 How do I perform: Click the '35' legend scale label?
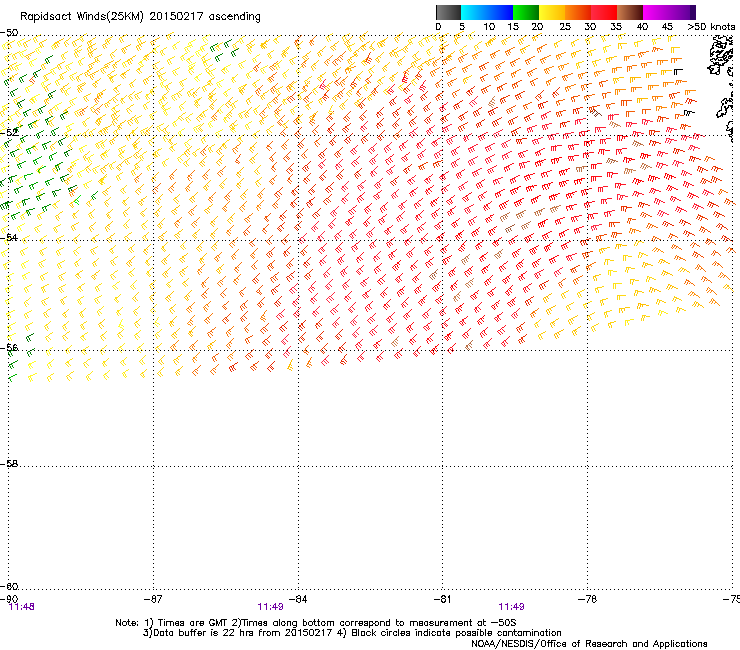[616, 27]
